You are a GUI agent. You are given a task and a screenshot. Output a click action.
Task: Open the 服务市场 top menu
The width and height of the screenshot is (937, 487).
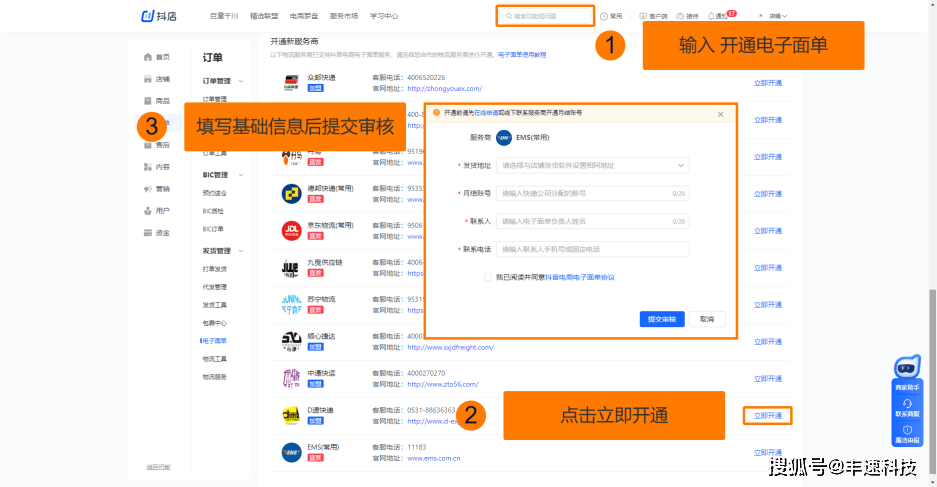(344, 16)
